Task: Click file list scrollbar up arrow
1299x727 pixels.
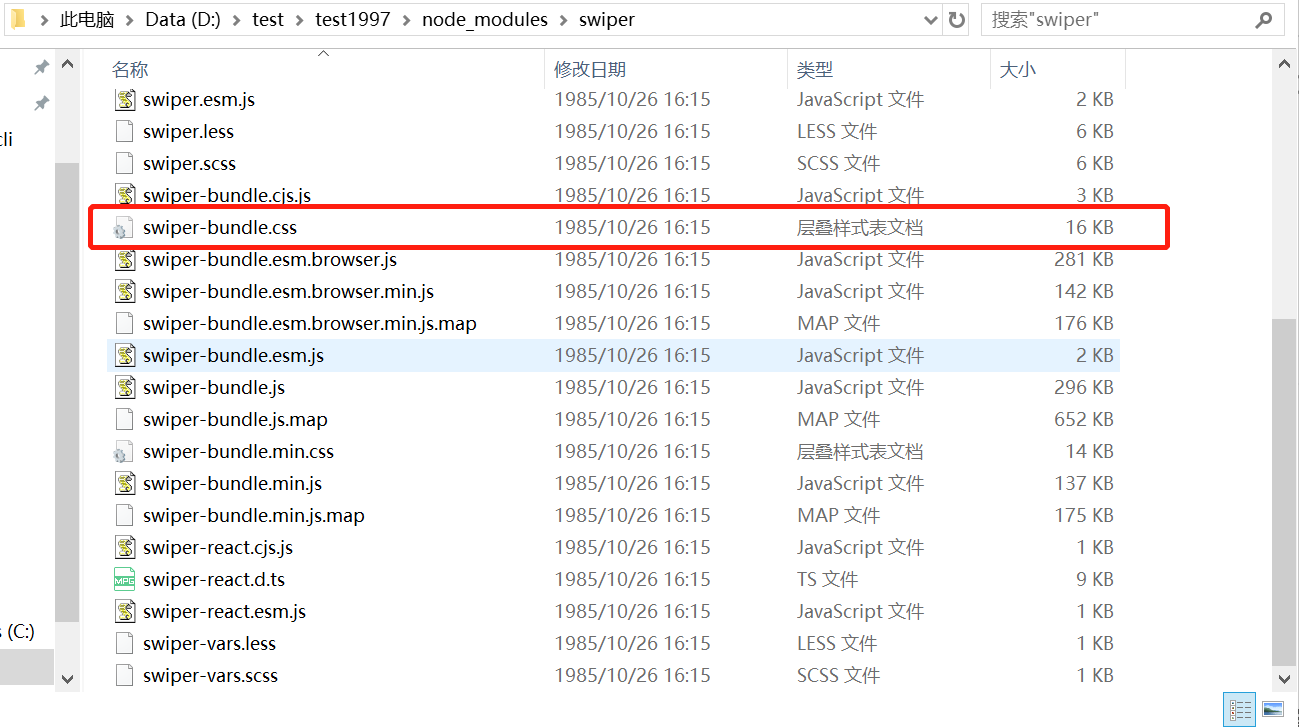Action: click(x=1284, y=64)
